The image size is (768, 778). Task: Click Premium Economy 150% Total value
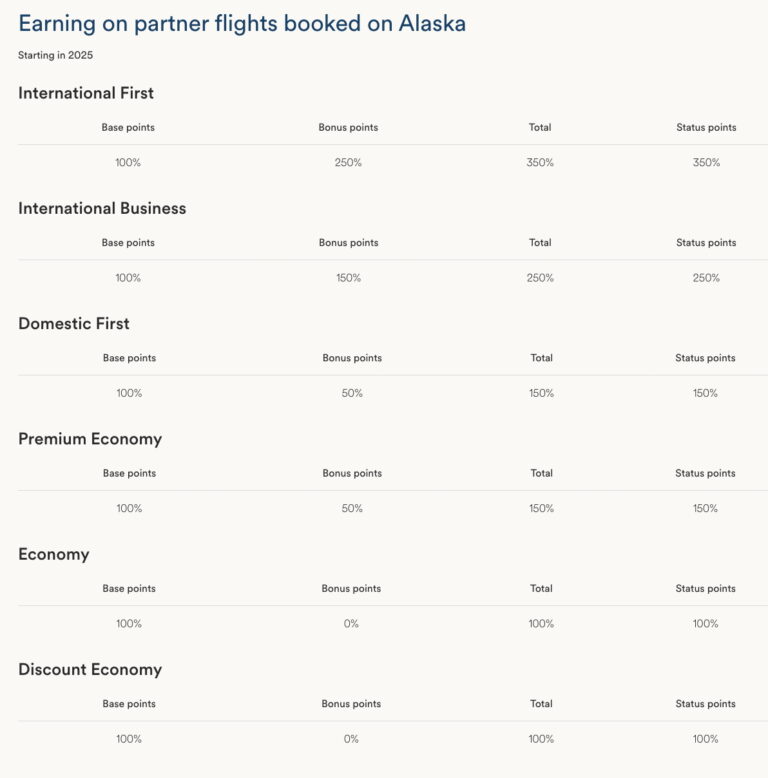541,509
